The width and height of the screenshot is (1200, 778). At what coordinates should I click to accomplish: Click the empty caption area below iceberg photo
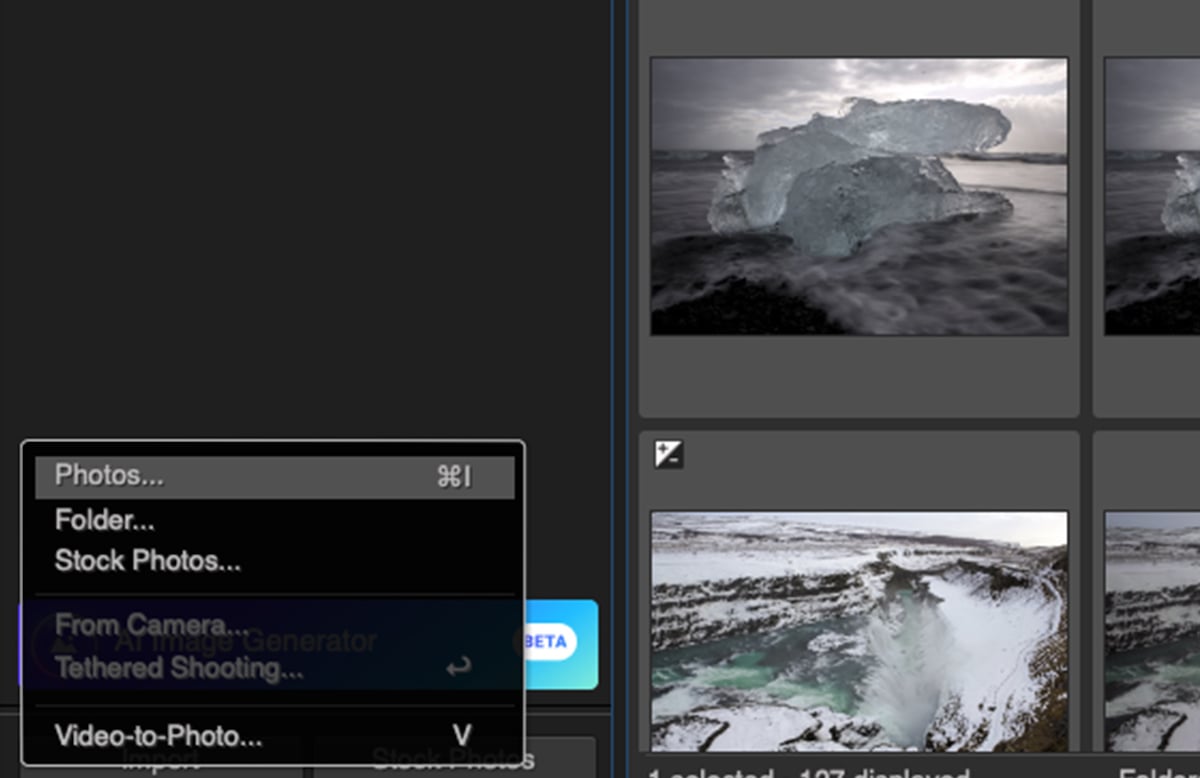(x=858, y=375)
